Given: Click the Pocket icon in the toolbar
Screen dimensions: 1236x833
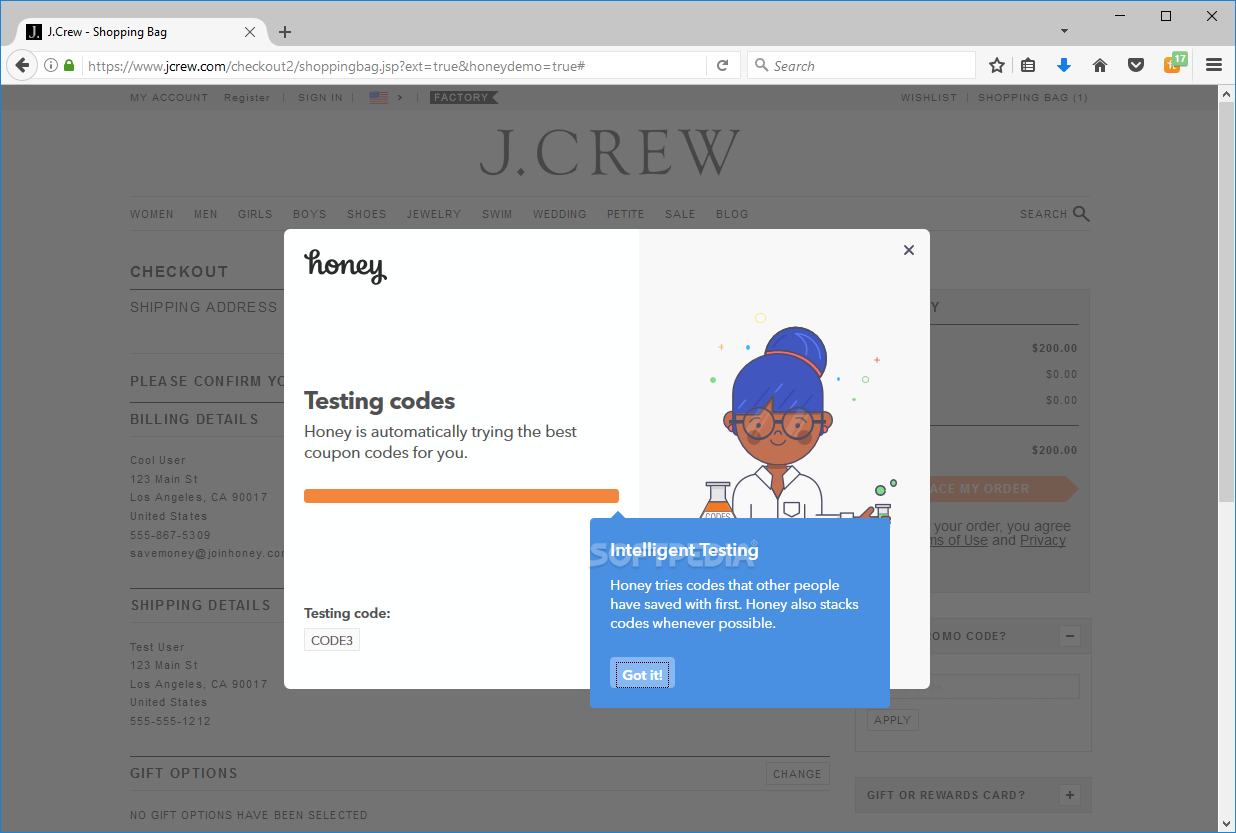Looking at the screenshot, I should (1136, 65).
